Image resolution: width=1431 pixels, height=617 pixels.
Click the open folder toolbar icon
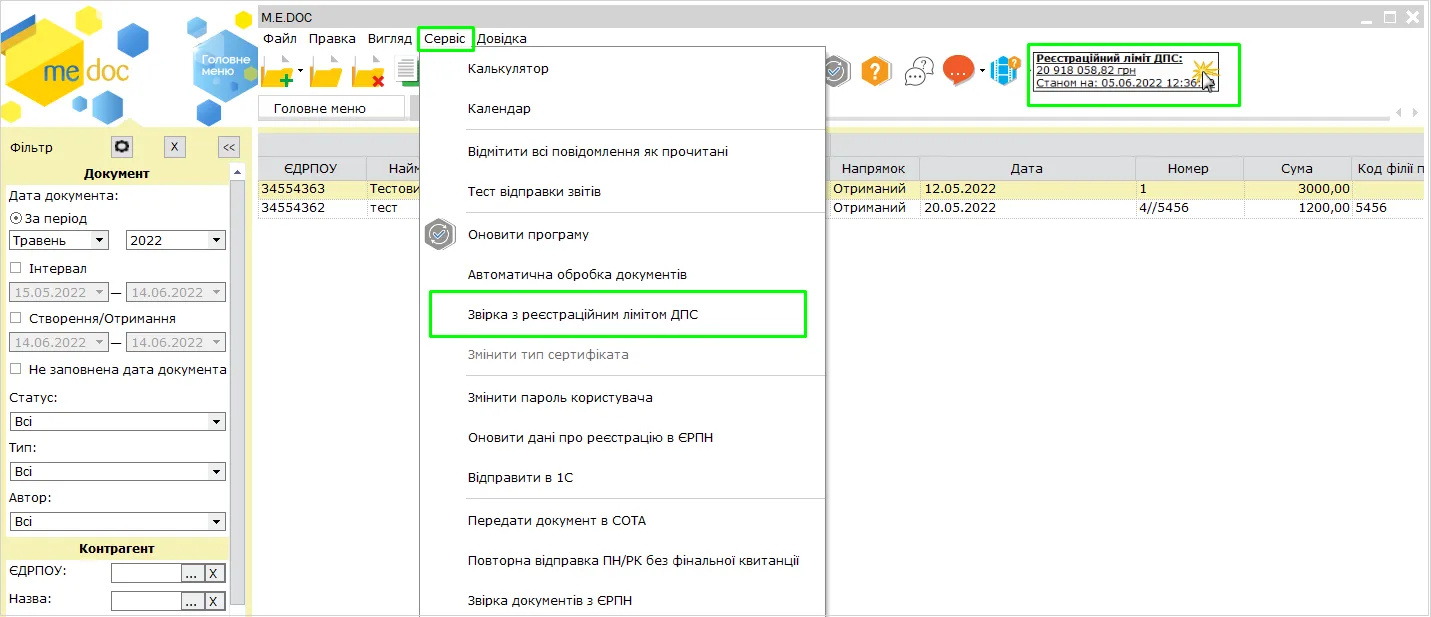coord(326,72)
